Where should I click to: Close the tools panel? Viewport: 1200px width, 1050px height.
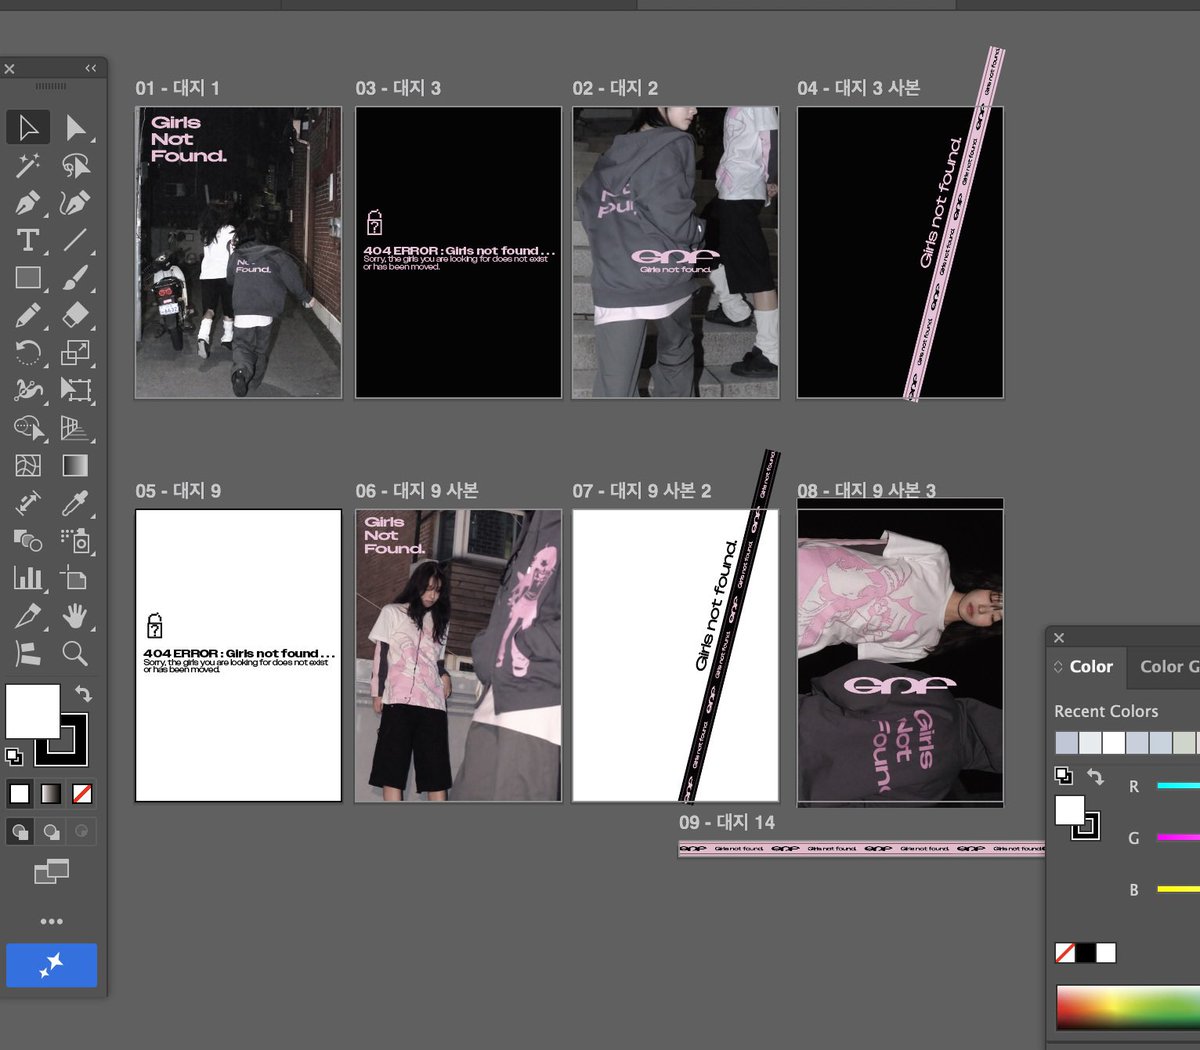pyautogui.click(x=9, y=69)
